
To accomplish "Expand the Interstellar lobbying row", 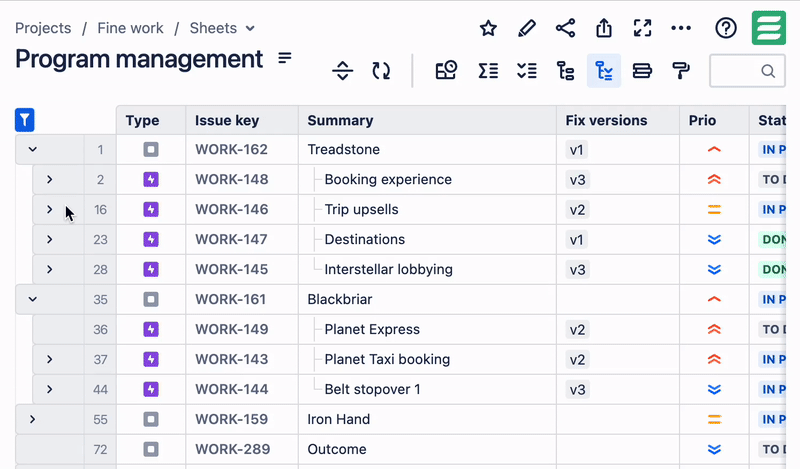I will [49, 269].
